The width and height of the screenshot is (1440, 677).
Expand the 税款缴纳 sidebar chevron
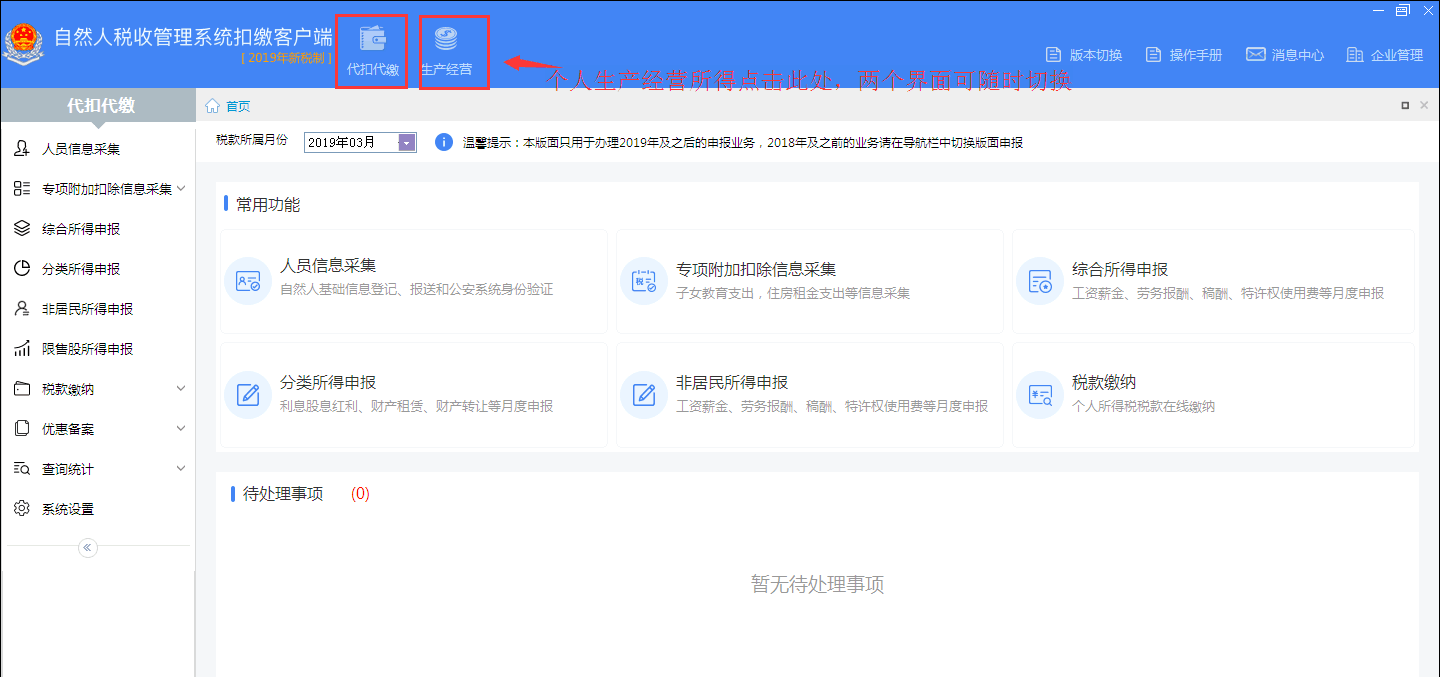point(181,388)
